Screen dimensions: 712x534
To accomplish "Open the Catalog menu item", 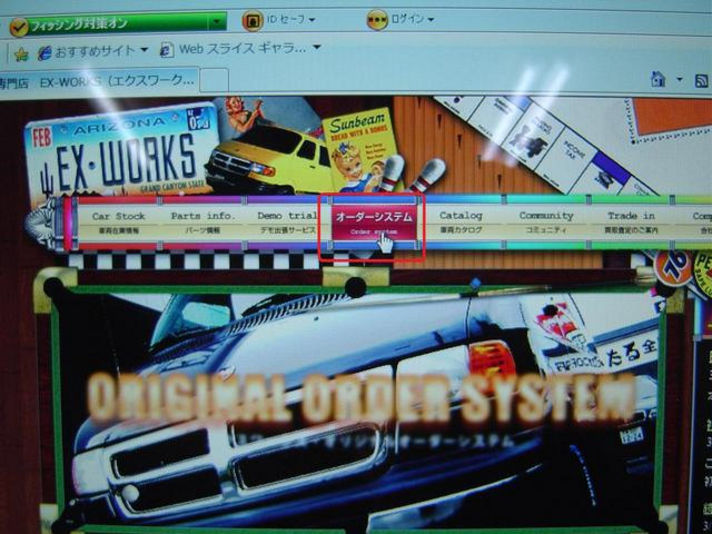I will (x=461, y=222).
